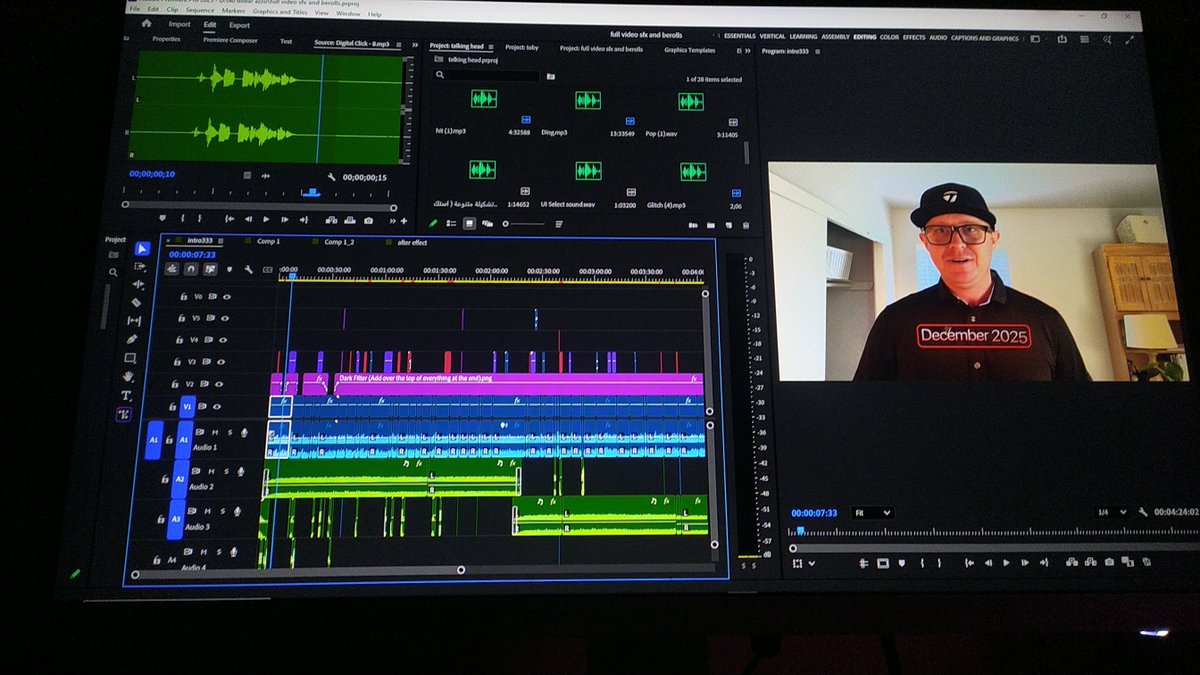Image resolution: width=1200 pixels, height=675 pixels.
Task: Enable voice-over record on Audio 3
Action: tap(236, 511)
